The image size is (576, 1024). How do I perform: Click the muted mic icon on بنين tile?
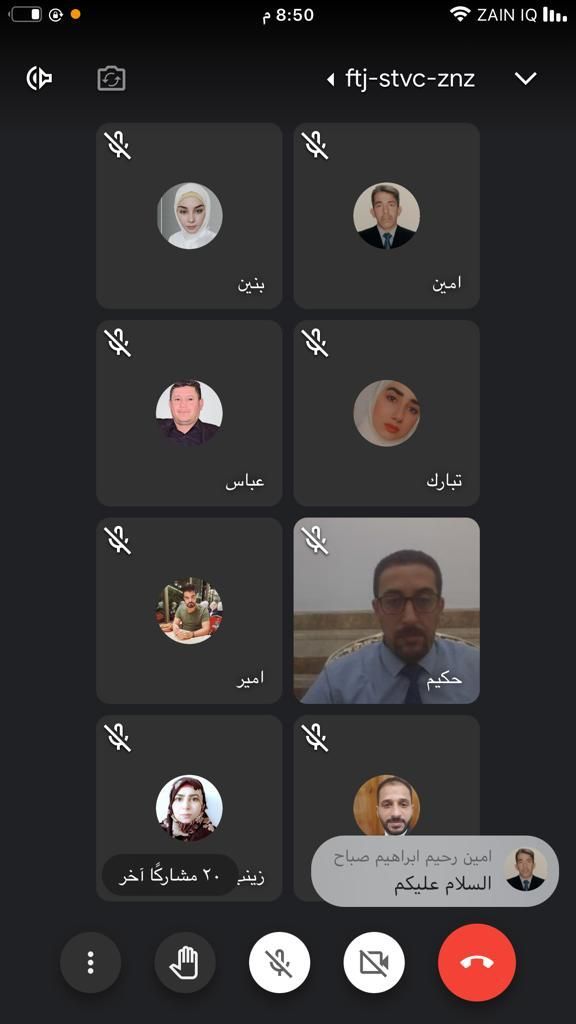click(x=118, y=145)
